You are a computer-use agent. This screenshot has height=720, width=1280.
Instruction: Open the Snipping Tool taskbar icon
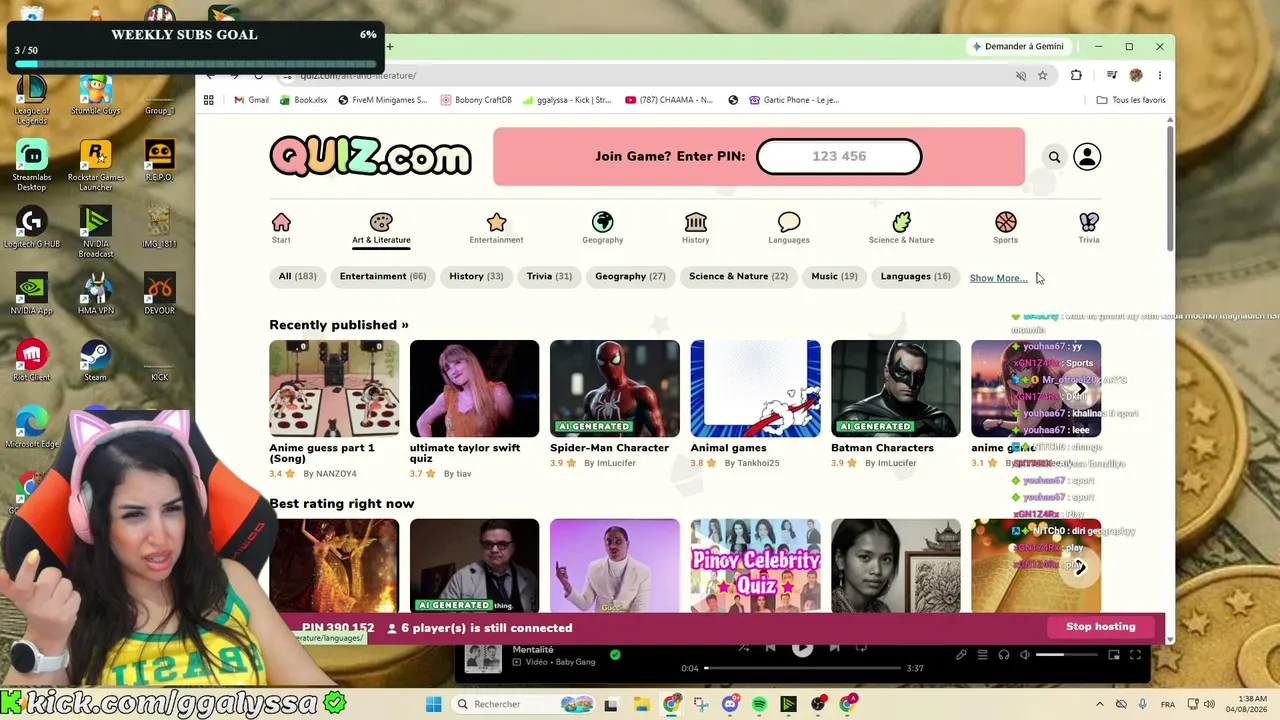(700, 704)
